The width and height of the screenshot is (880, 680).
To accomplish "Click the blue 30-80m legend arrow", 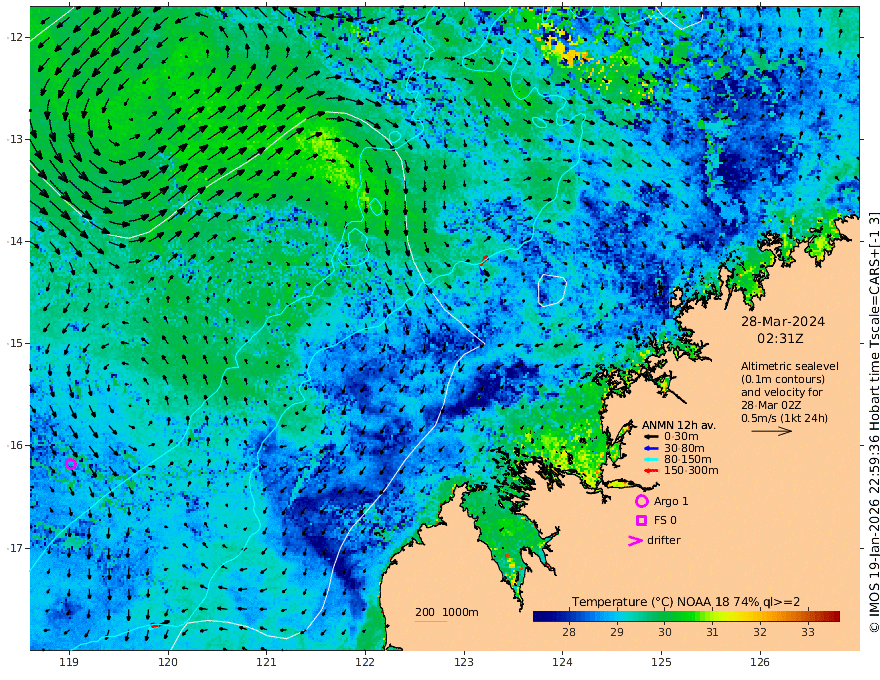I will (650, 448).
